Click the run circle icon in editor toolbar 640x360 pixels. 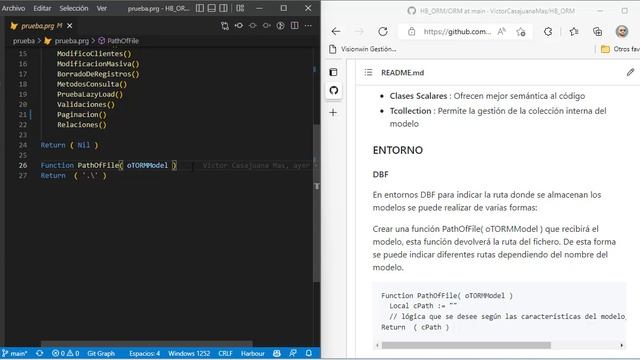[x=280, y=26]
